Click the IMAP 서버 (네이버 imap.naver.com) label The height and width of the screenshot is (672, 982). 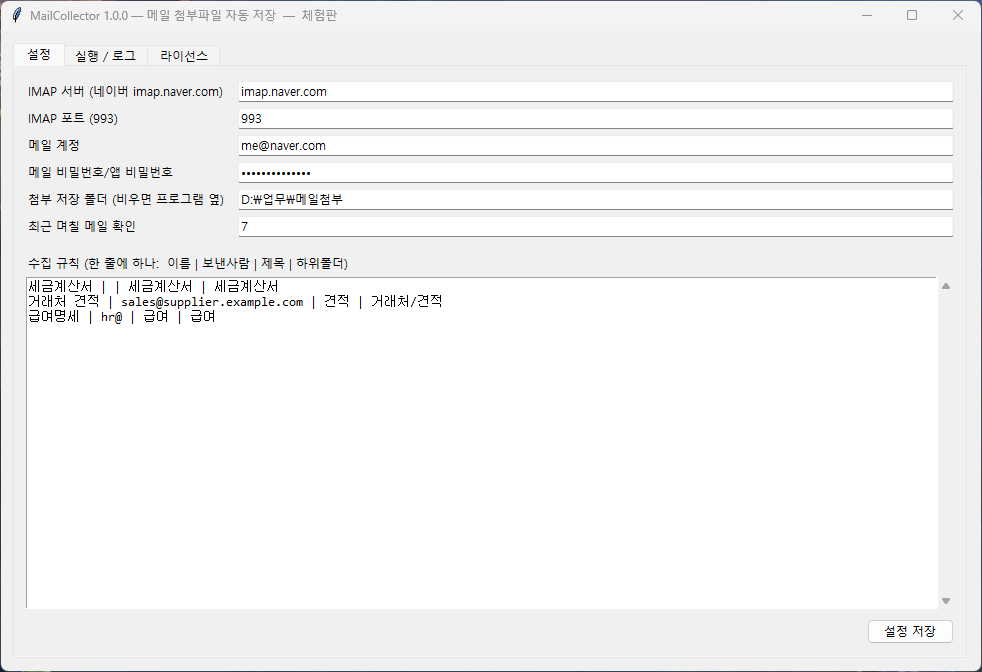tap(125, 91)
